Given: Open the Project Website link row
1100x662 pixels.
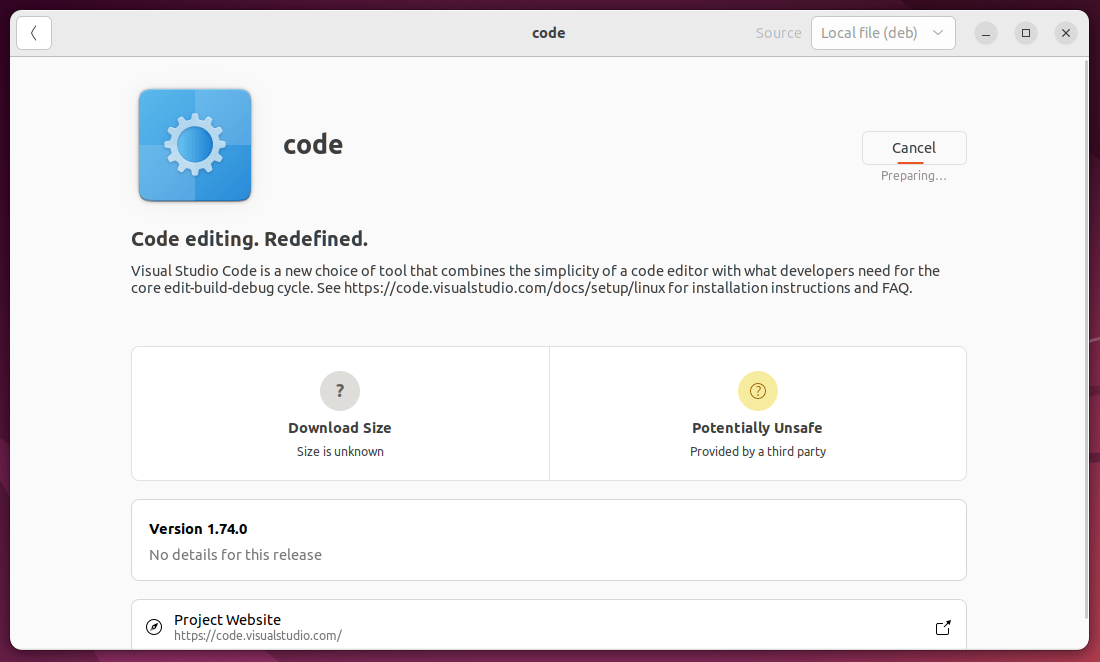Looking at the screenshot, I should coord(549,626).
